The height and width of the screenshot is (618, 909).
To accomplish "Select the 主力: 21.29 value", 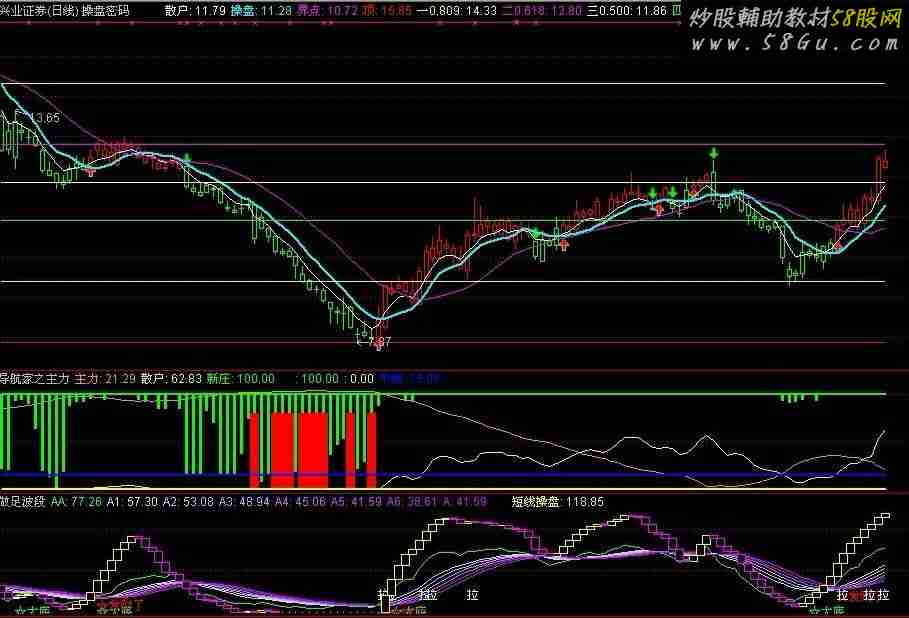I will [105, 379].
